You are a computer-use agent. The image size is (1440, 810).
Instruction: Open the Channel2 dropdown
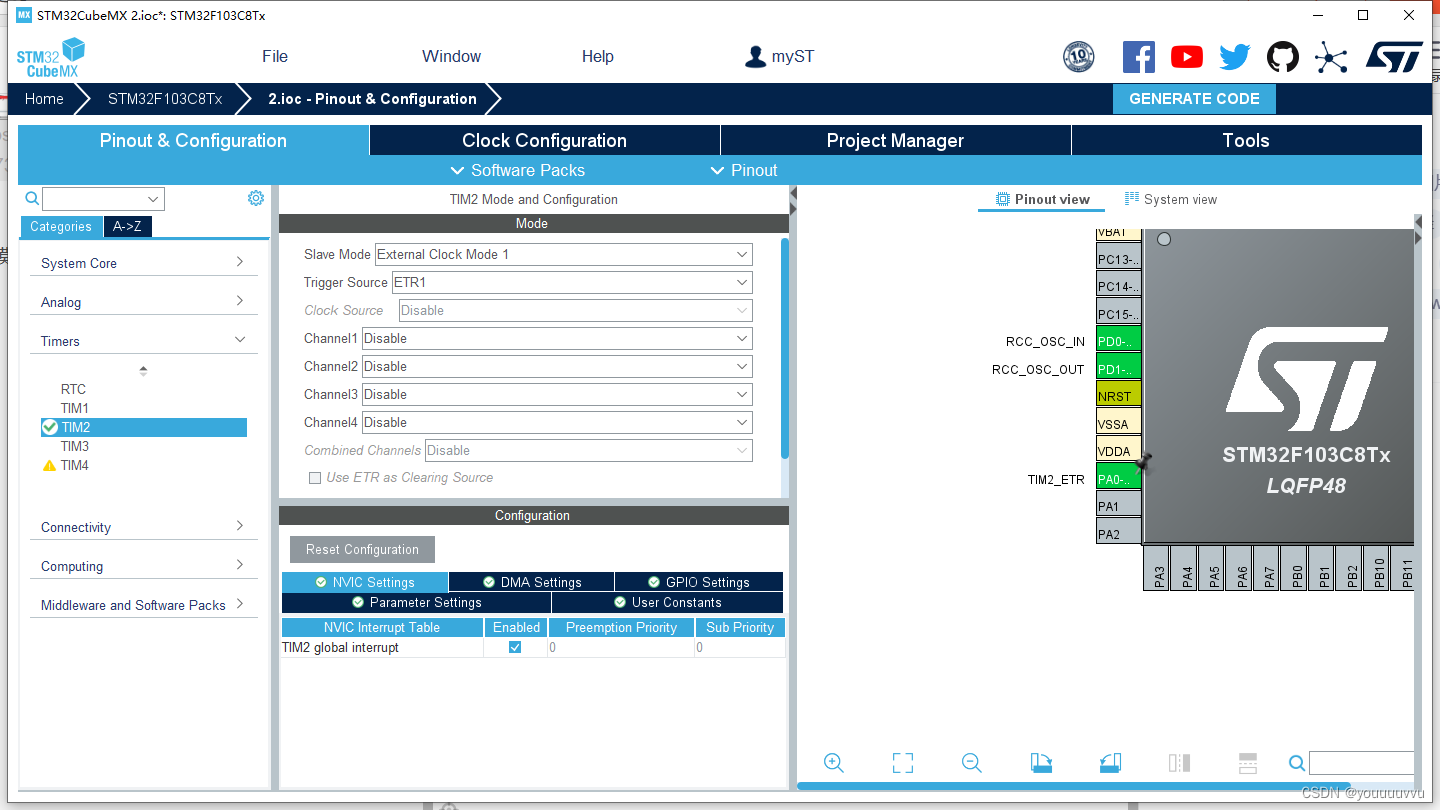pyautogui.click(x=557, y=366)
